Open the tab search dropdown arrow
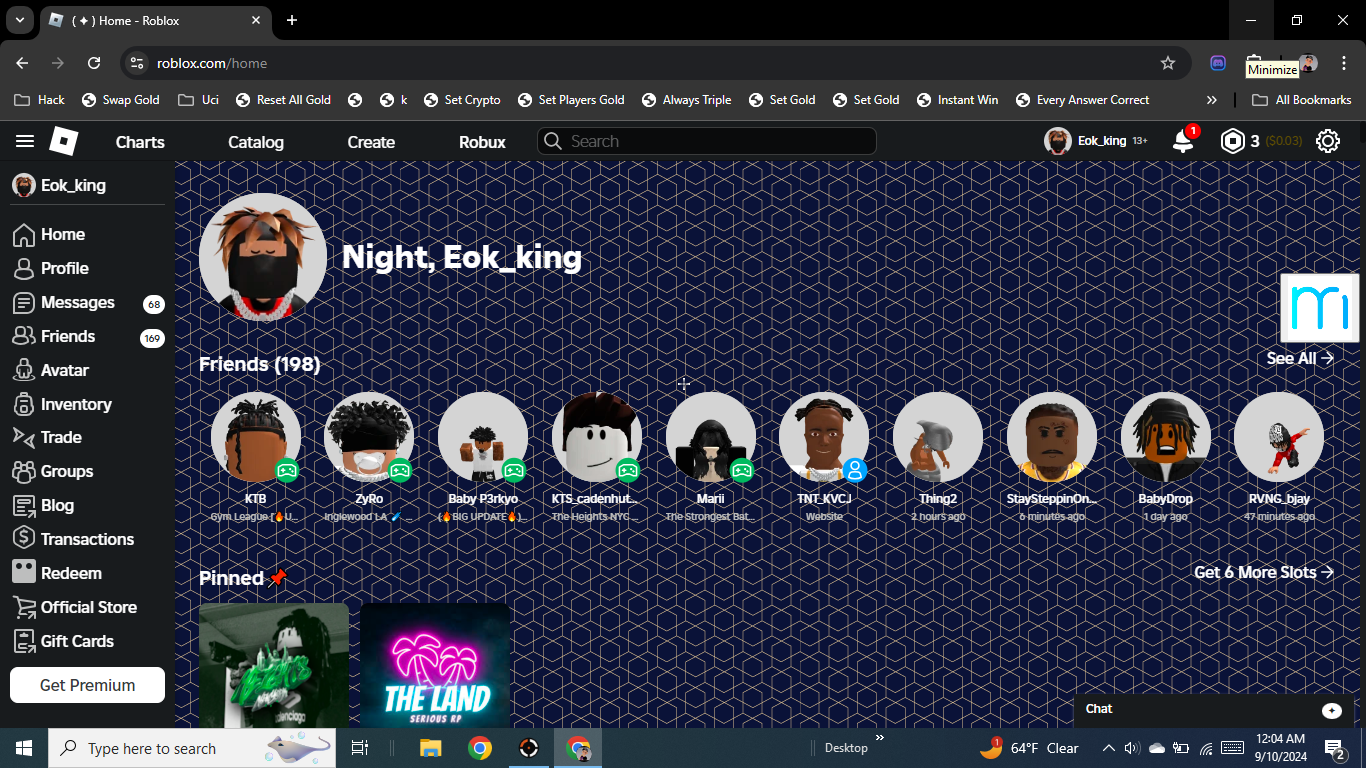Screen dimensions: 1366x768 [x=19, y=20]
